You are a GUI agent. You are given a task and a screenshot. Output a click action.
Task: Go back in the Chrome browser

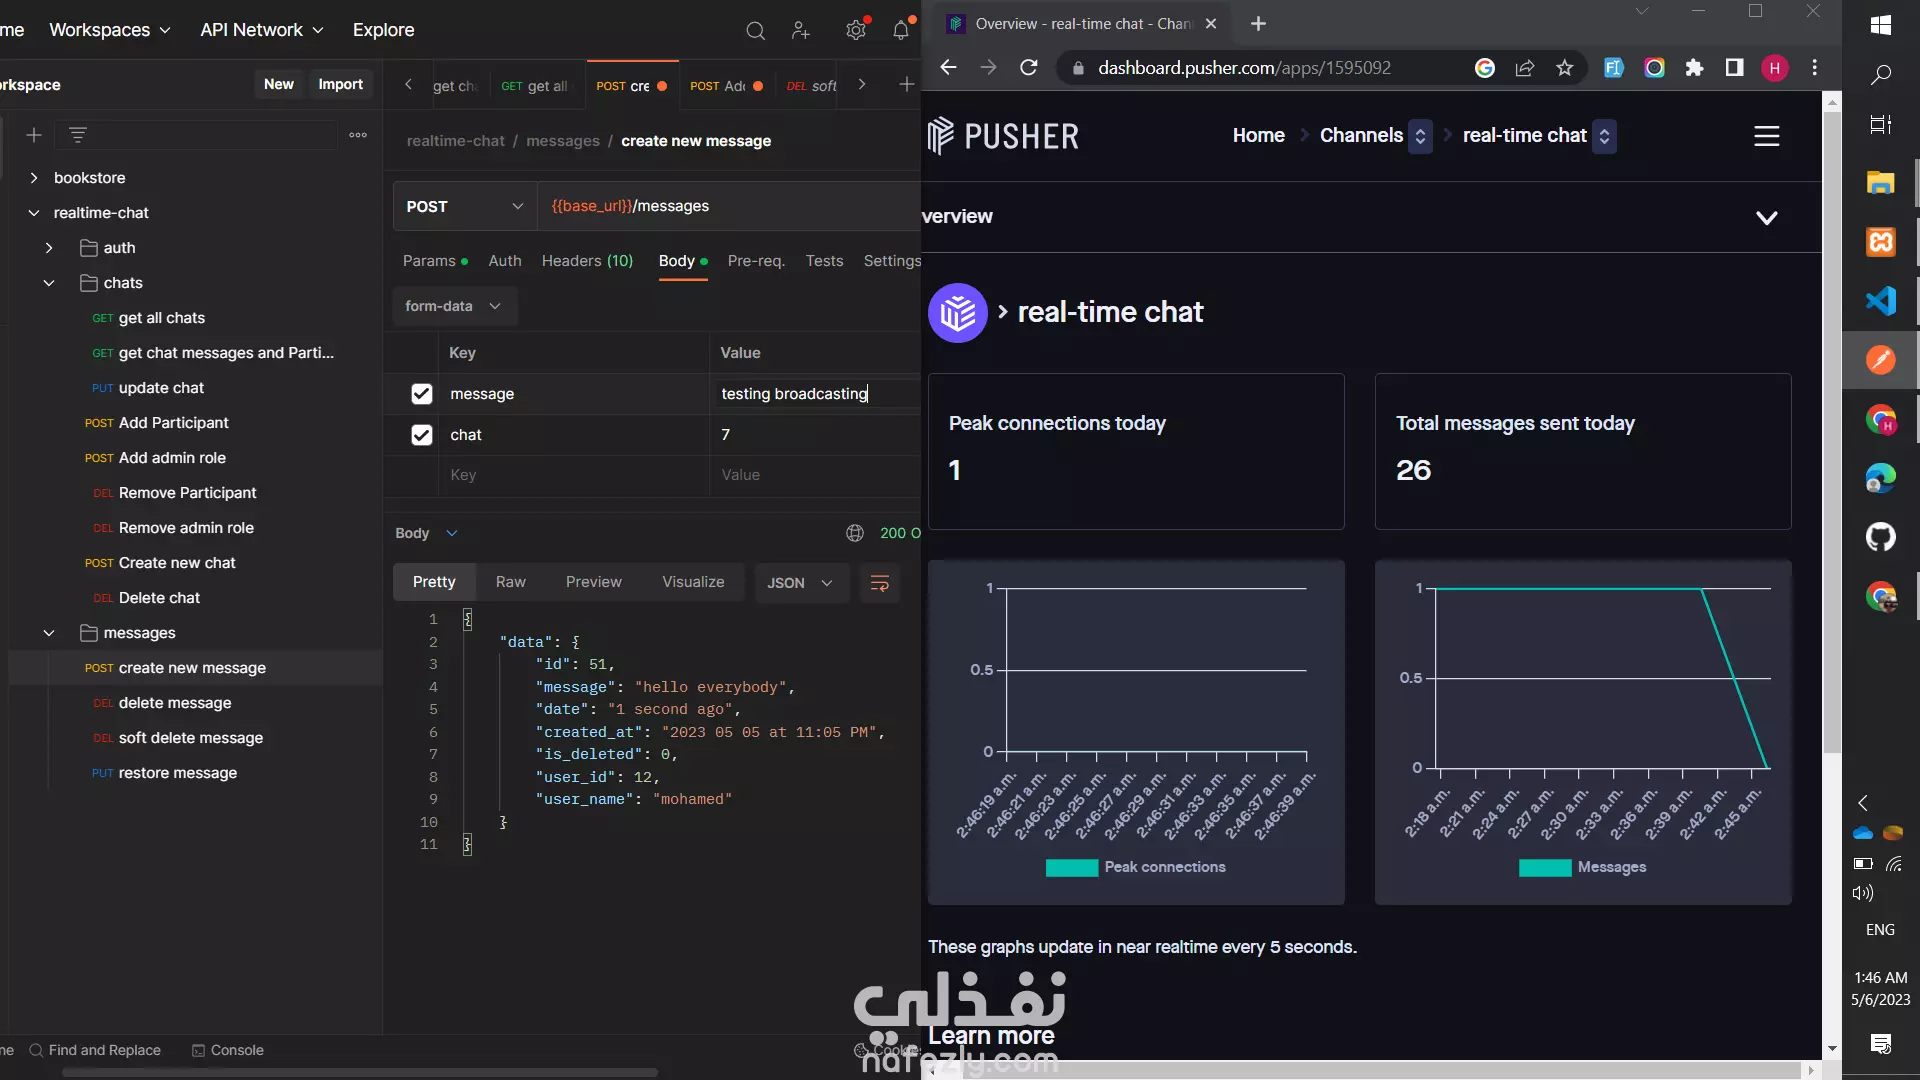coord(949,68)
